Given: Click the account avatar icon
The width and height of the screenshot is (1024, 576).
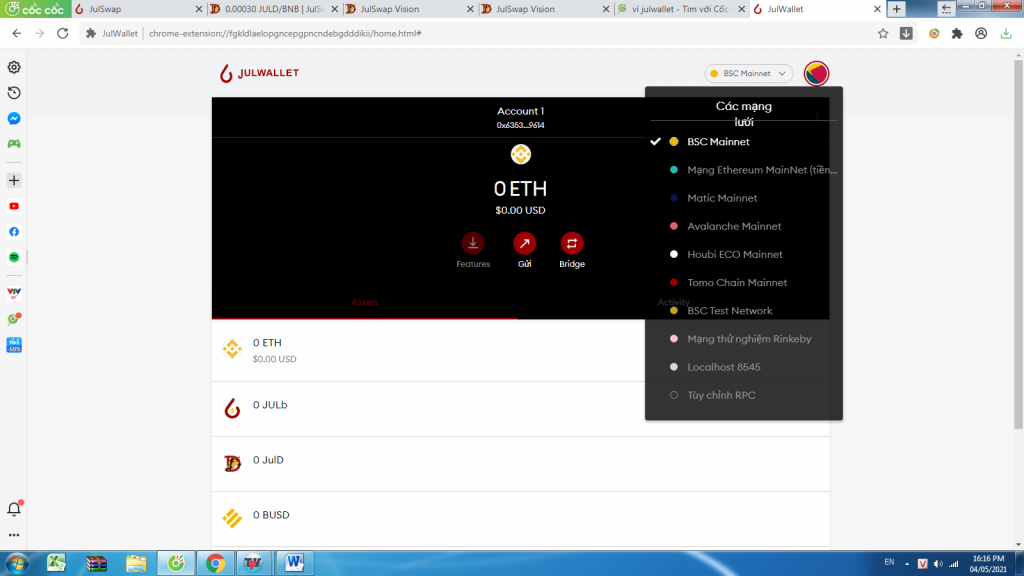Looking at the screenshot, I should pyautogui.click(x=816, y=73).
